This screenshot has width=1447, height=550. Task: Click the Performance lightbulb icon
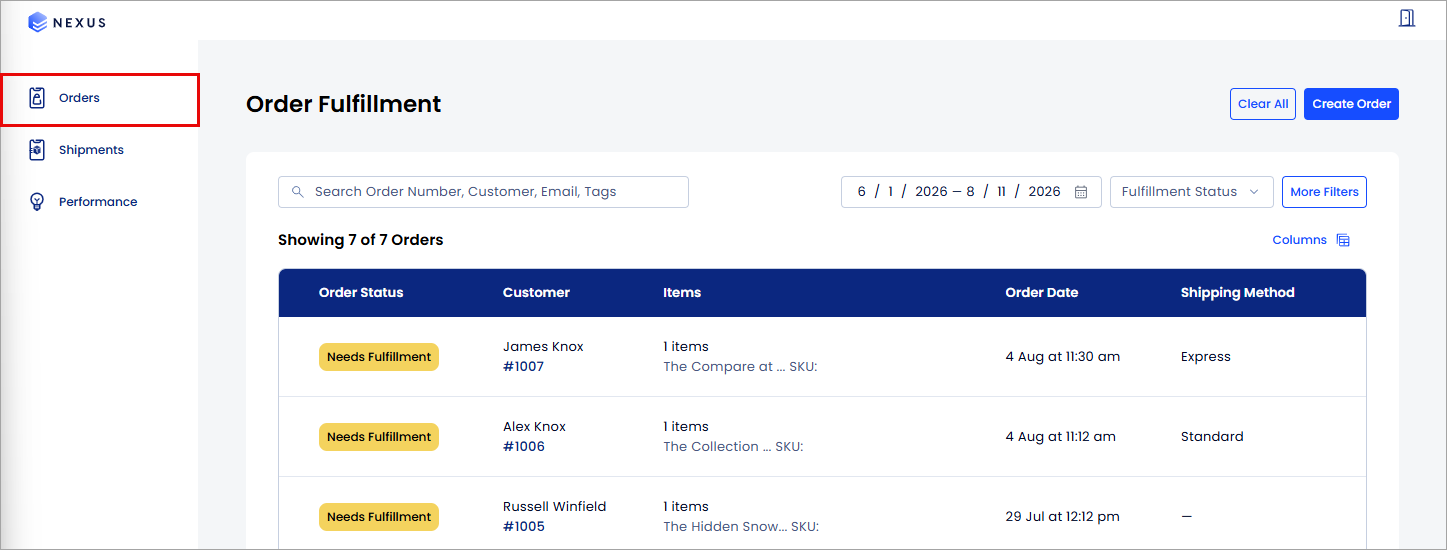point(37,202)
